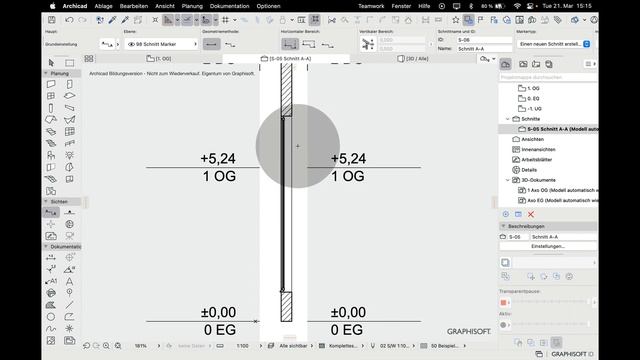
Task: Open the Dokumentation menu
Action: click(229, 6)
